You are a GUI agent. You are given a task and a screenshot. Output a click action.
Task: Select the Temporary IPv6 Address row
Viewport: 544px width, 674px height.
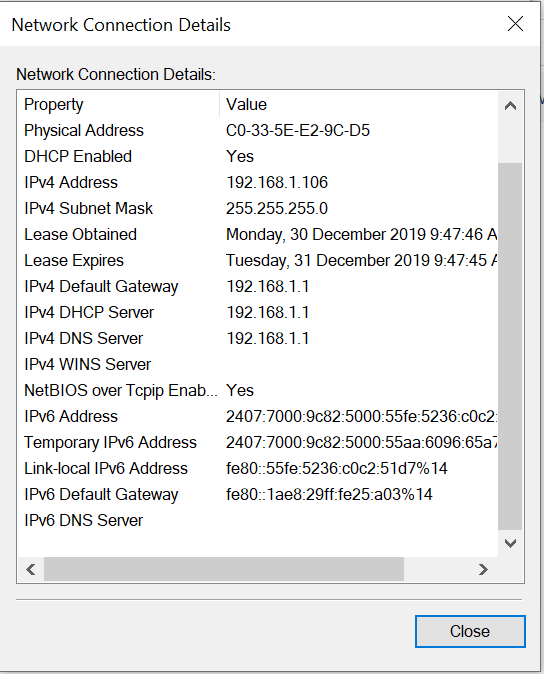pyautogui.click(x=258, y=443)
